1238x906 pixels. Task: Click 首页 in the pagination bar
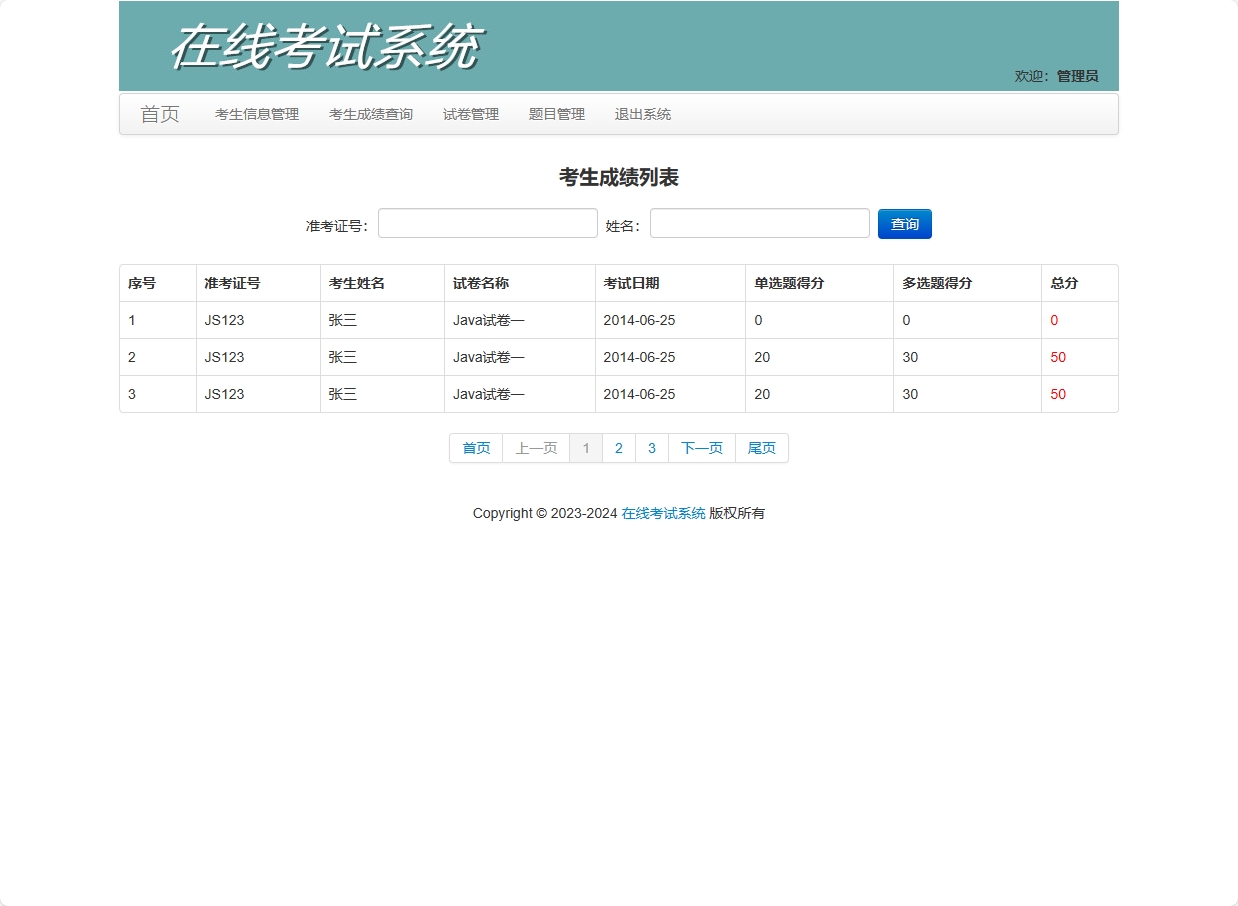coord(476,448)
